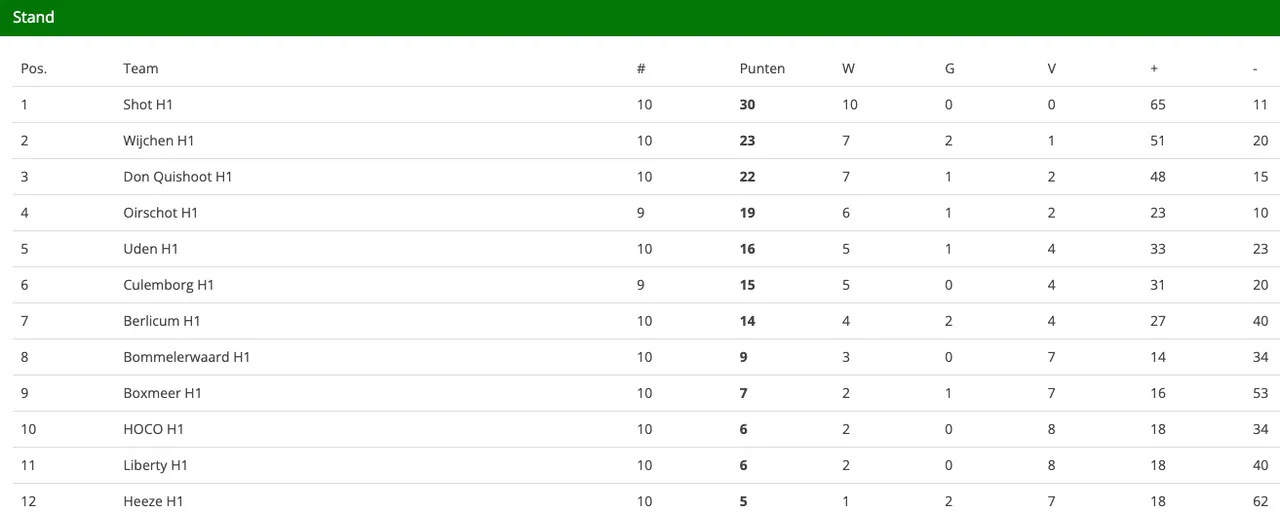
Task: Click Berlicum H1 in the standings
Action: pyautogui.click(x=162, y=321)
